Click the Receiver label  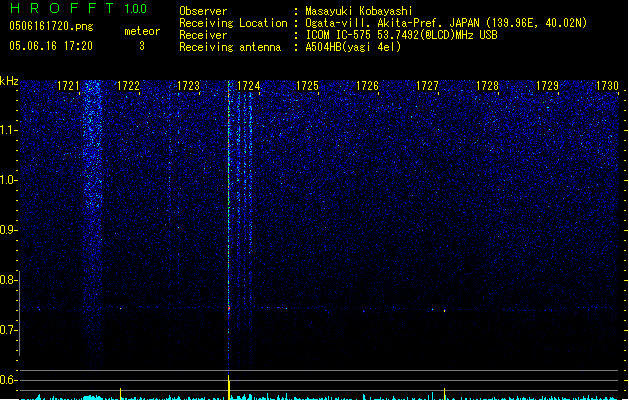[203, 35]
